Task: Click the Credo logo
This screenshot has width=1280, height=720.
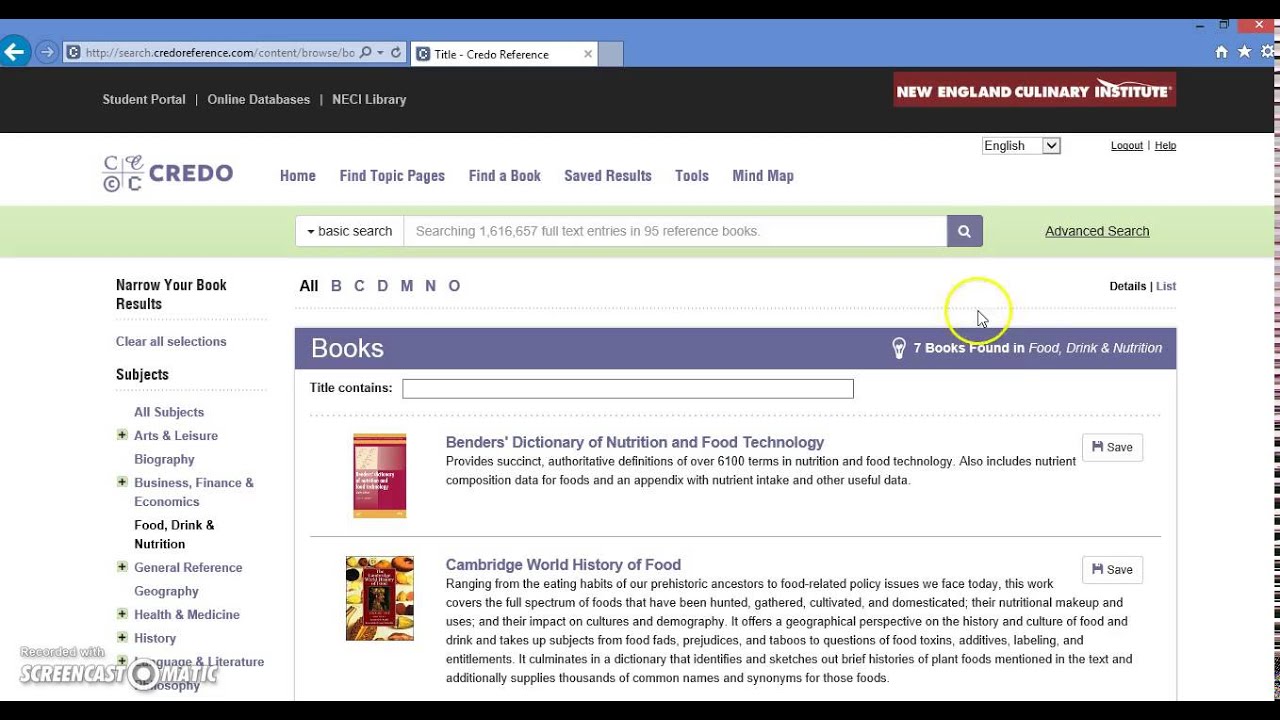Action: coord(167,174)
